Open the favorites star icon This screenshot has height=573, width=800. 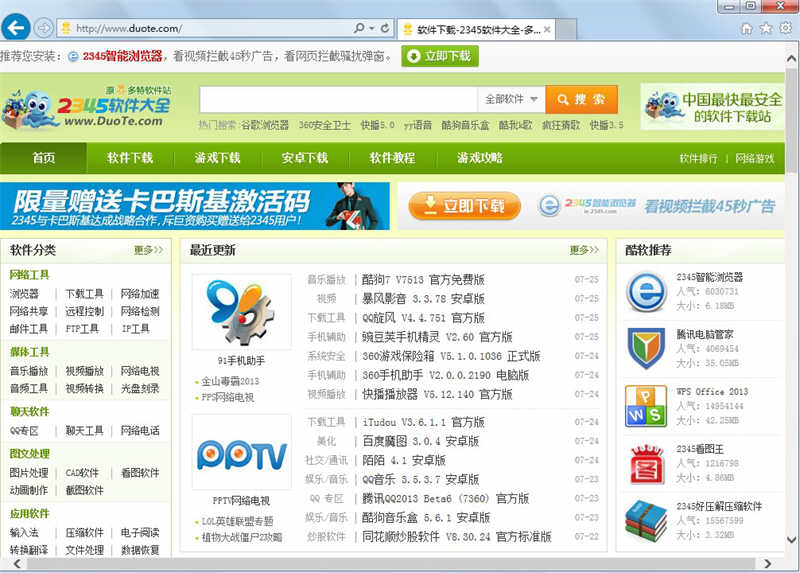coord(766,29)
